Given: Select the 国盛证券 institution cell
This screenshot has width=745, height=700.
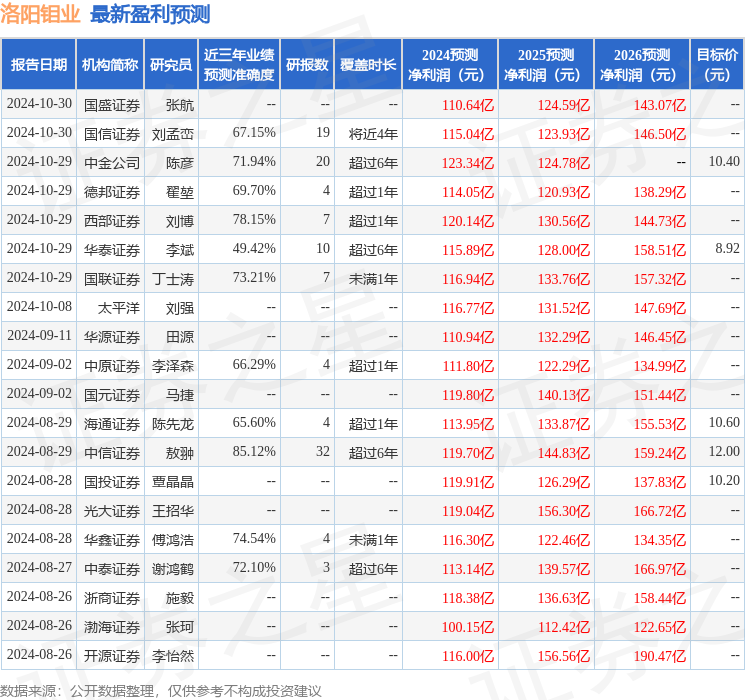Looking at the screenshot, I should pyautogui.click(x=112, y=105).
